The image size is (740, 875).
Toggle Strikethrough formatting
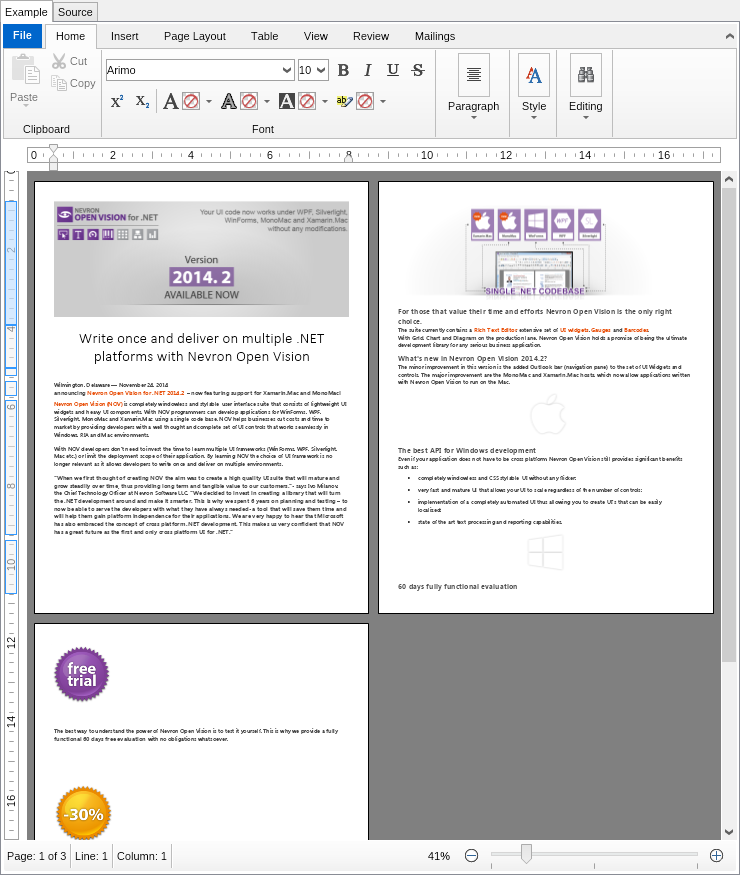418,70
